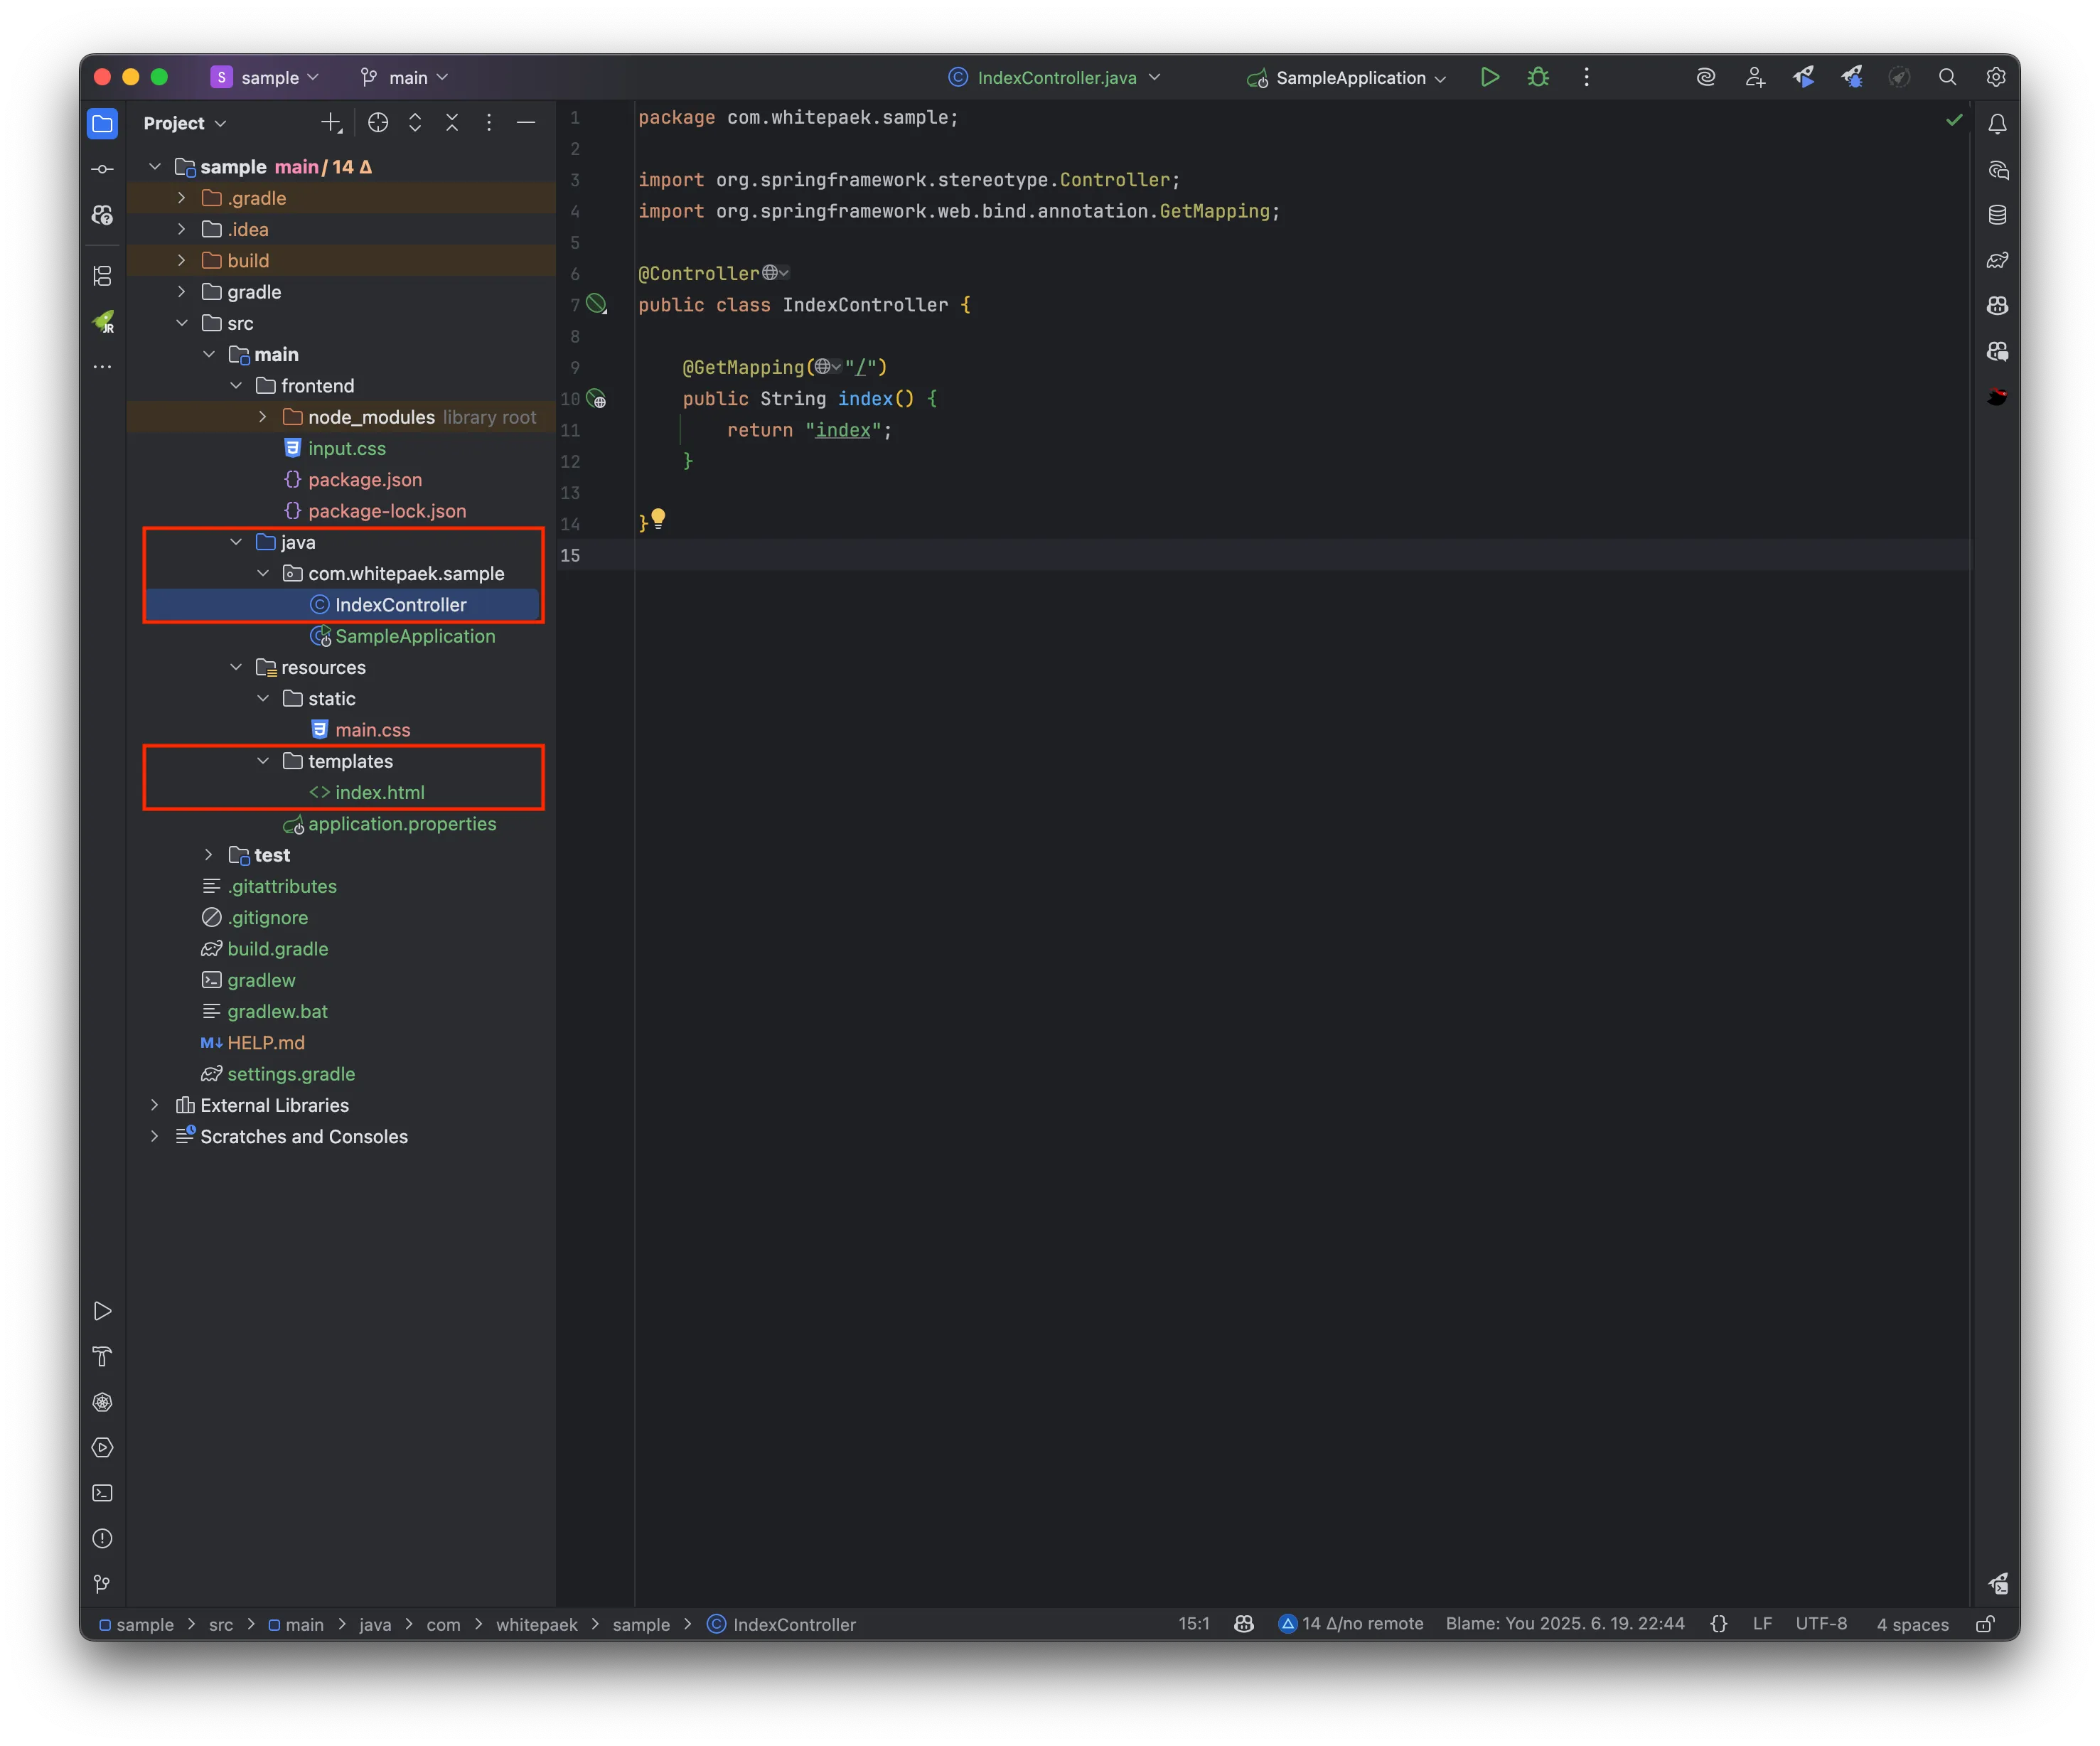Open Project panel options menu
Image resolution: width=2100 pixels, height=1746 pixels.
(489, 123)
